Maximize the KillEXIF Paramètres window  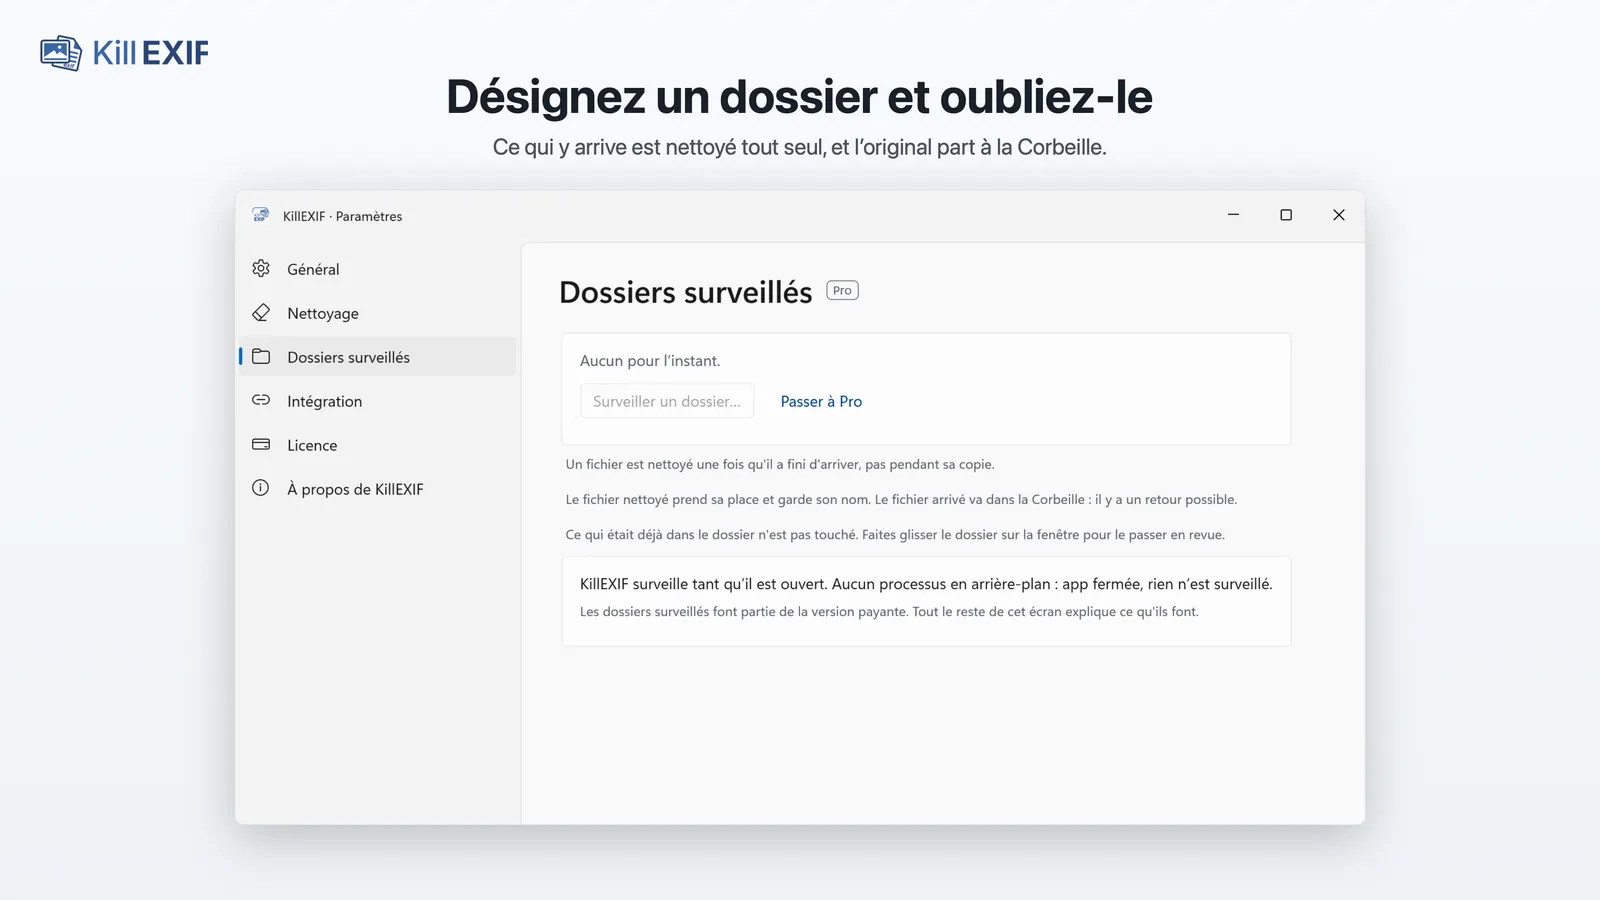1286,215
